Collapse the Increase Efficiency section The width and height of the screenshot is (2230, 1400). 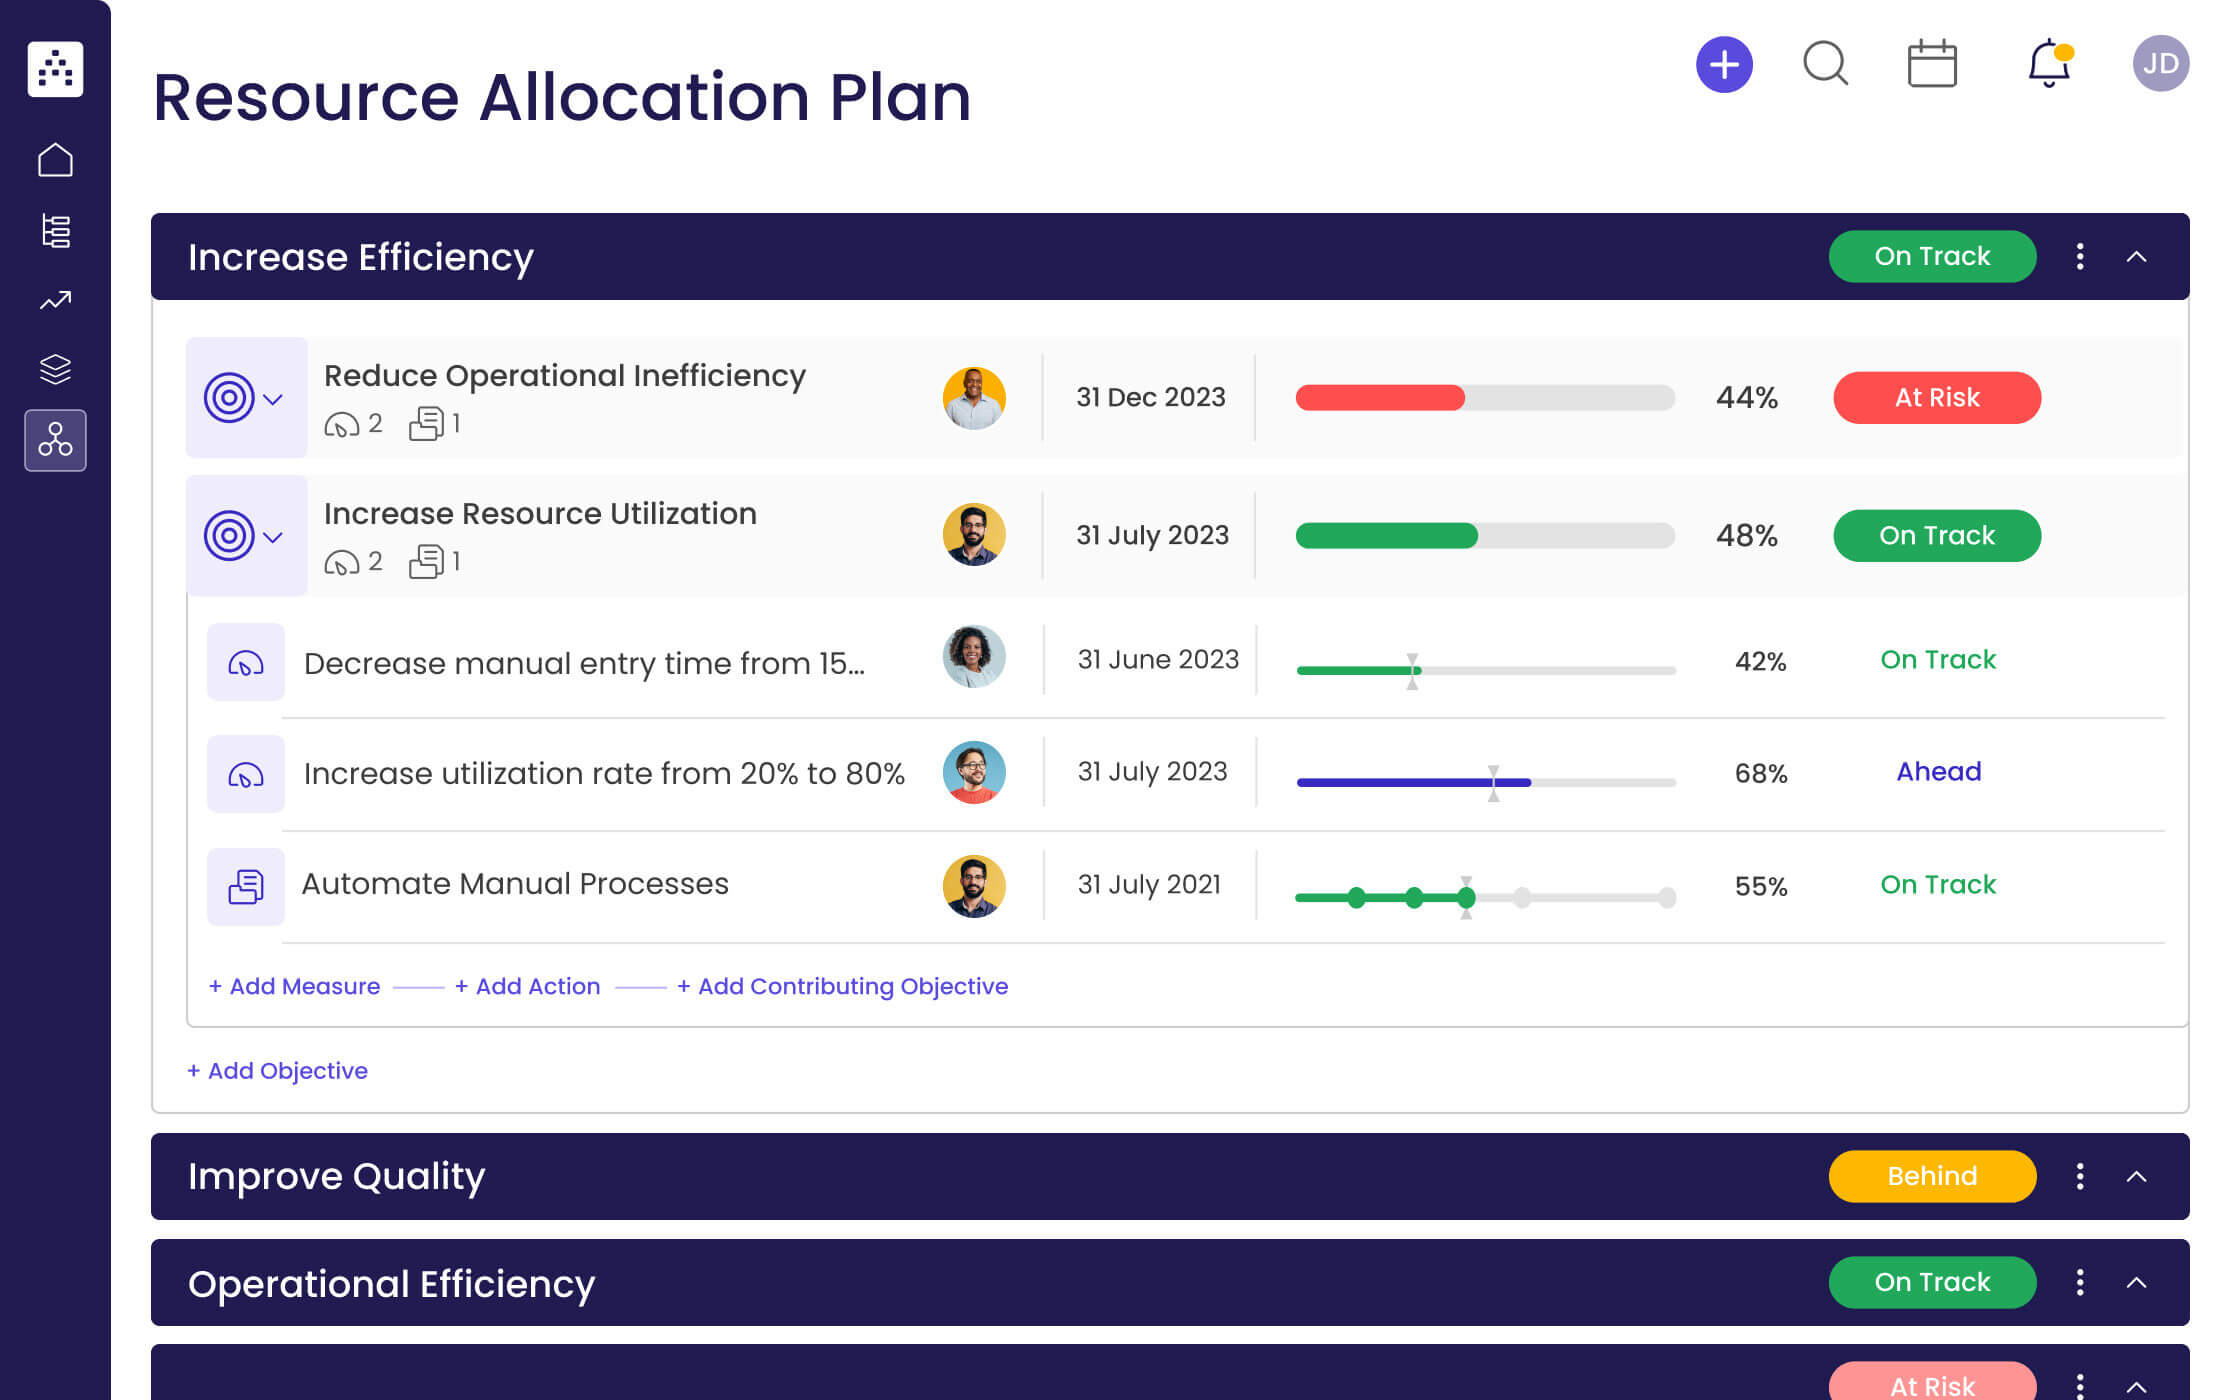2136,255
